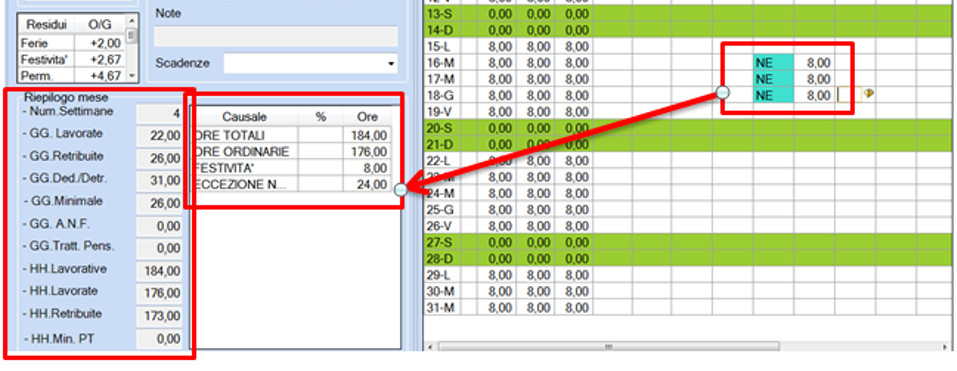Click the HH.Retribuite value 173,00

159,316
